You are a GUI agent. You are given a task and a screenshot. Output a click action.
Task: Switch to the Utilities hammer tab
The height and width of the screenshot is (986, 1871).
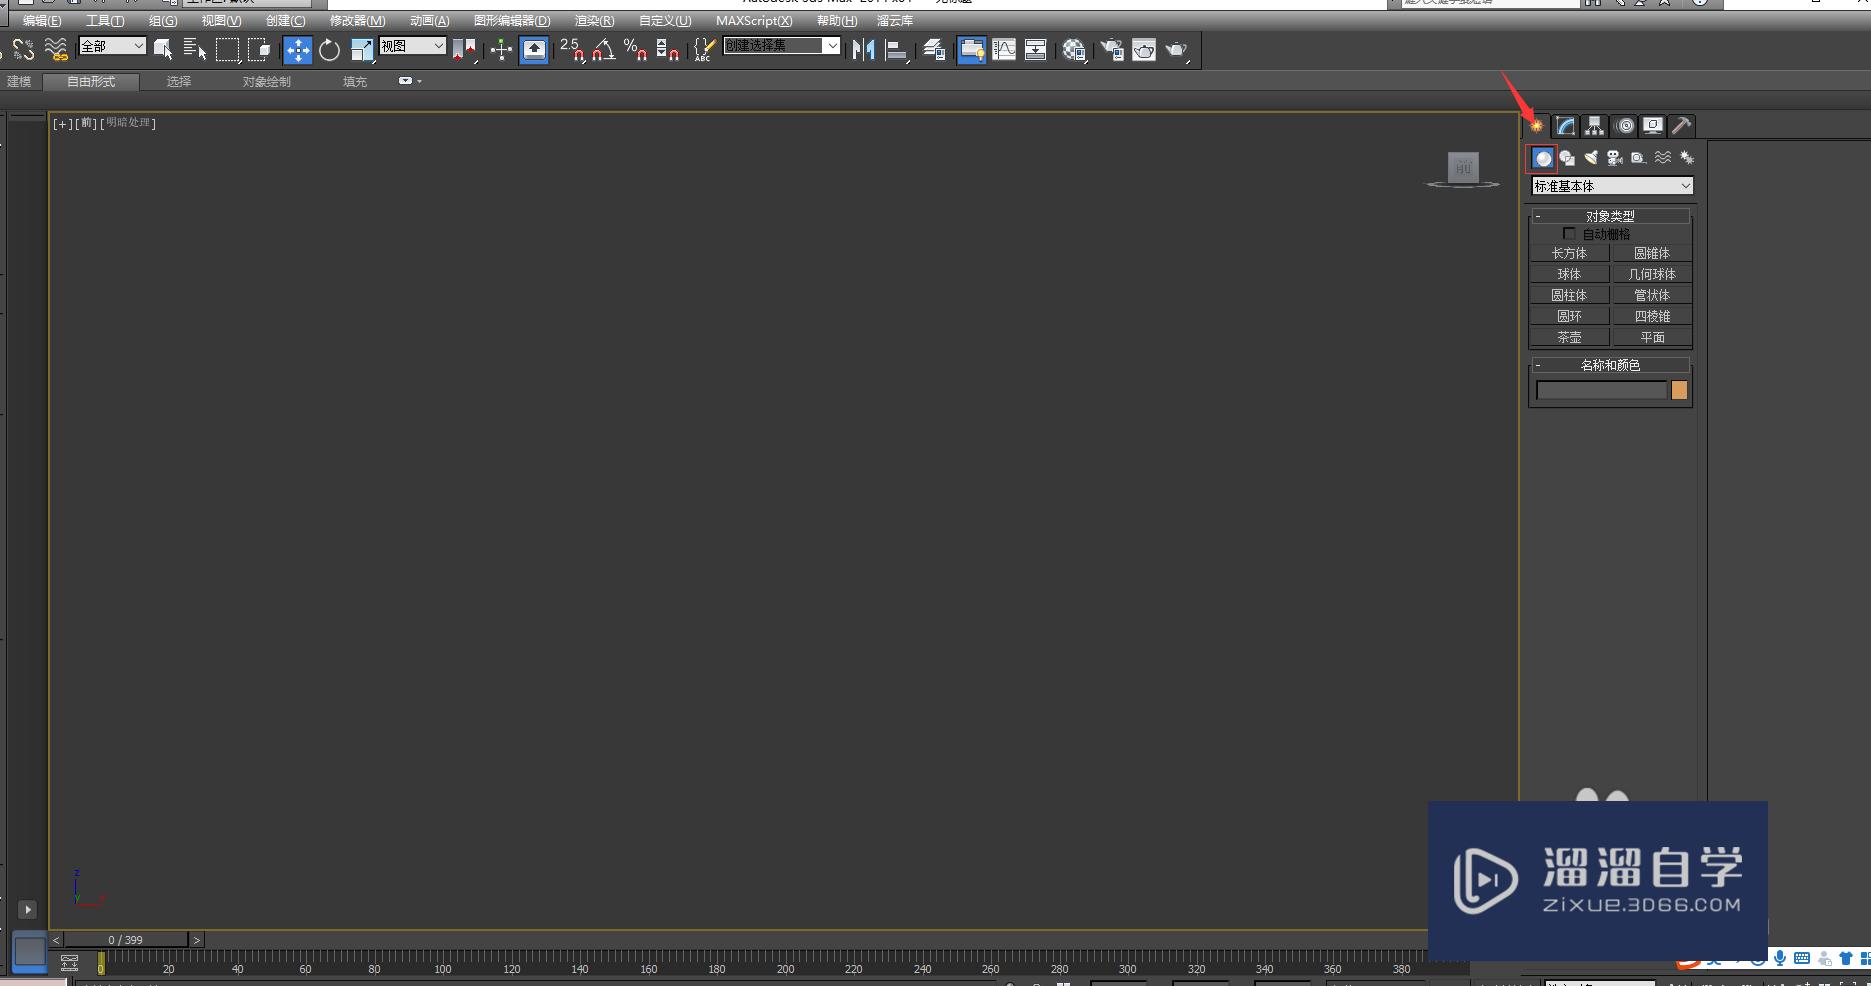[x=1682, y=125]
